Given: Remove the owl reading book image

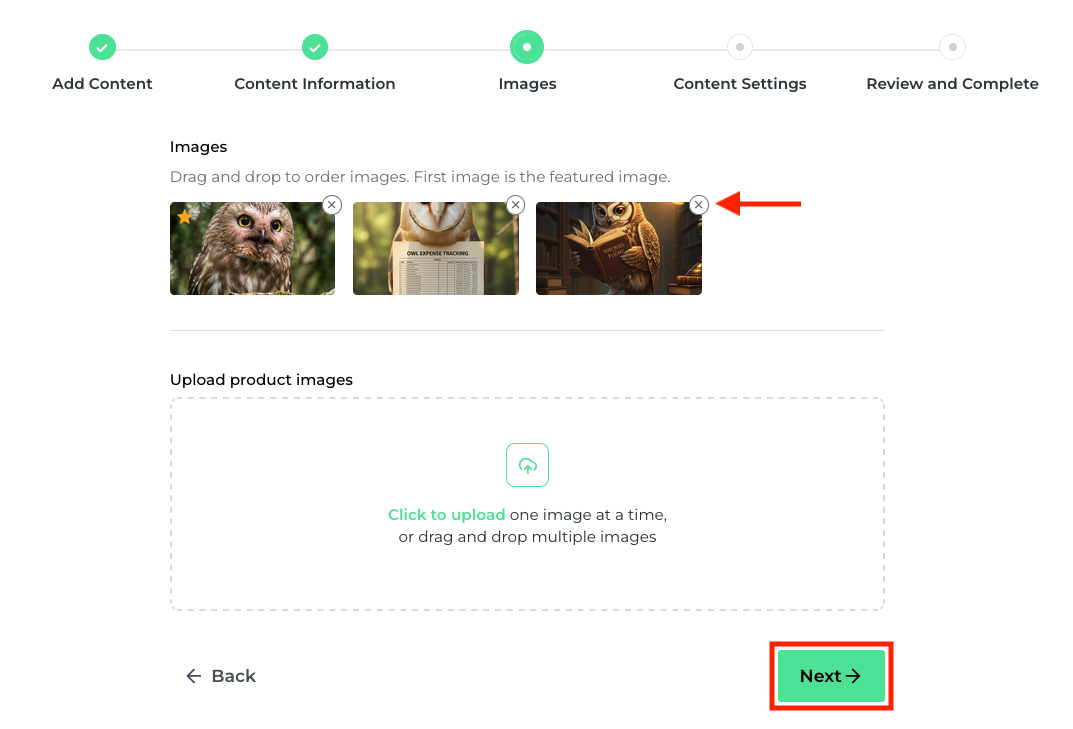Looking at the screenshot, I should pos(699,205).
